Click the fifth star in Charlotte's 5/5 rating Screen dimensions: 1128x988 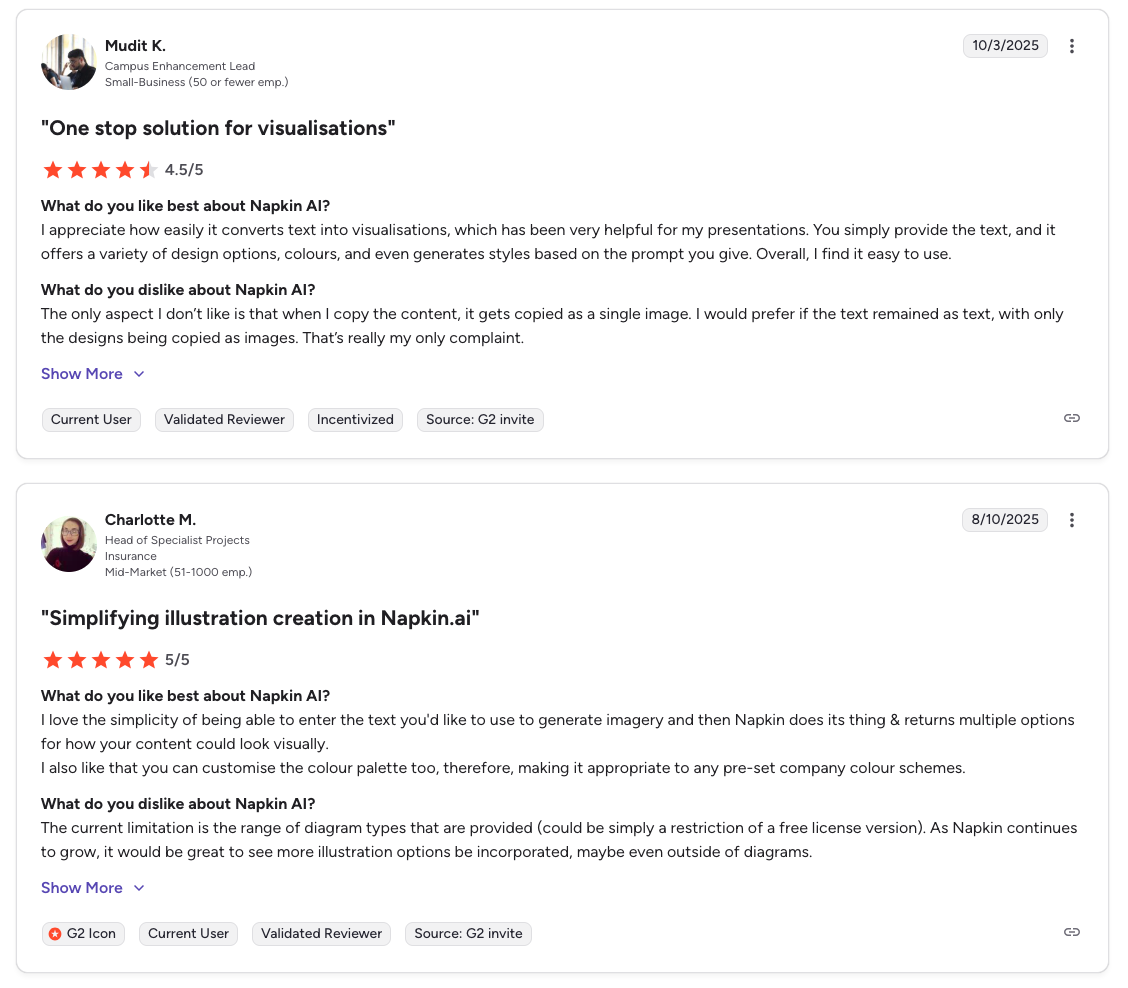pyautogui.click(x=148, y=660)
